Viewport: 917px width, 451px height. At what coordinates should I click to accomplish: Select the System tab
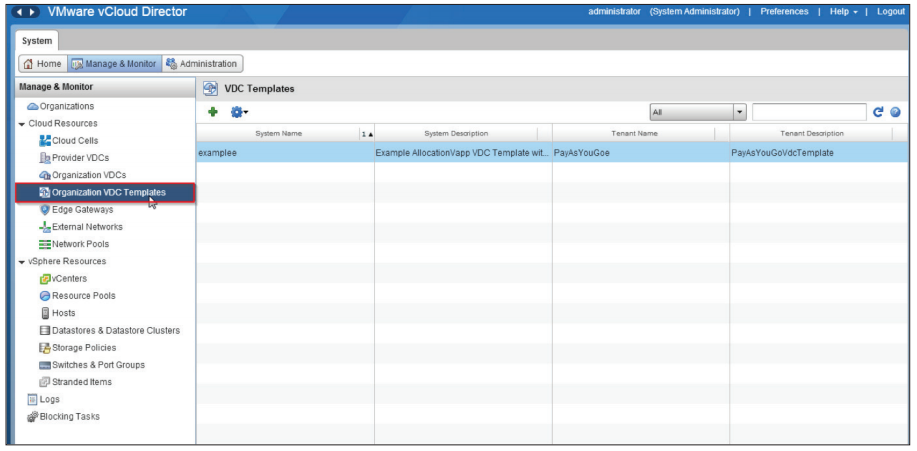tap(37, 40)
